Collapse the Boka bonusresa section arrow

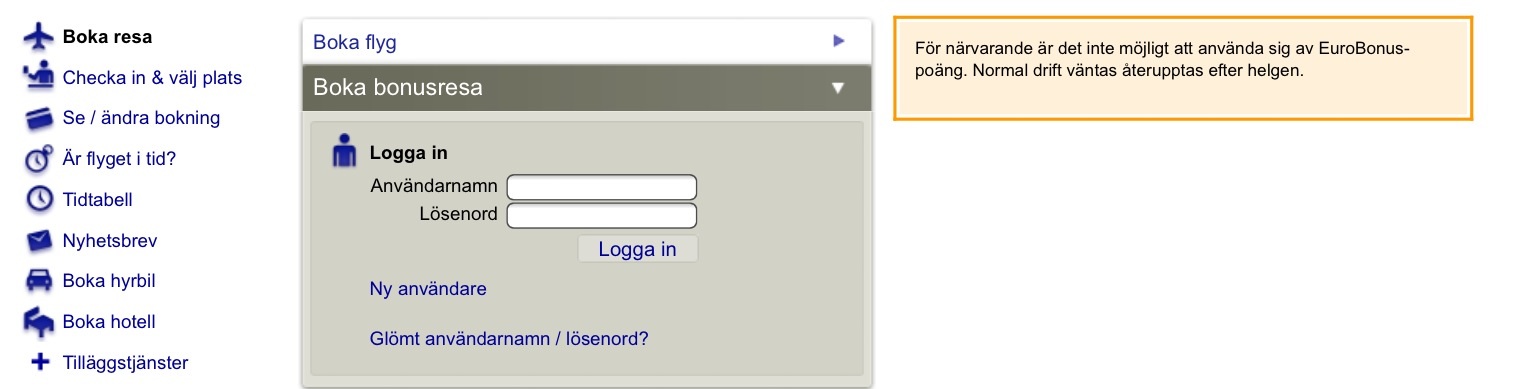pyautogui.click(x=839, y=87)
